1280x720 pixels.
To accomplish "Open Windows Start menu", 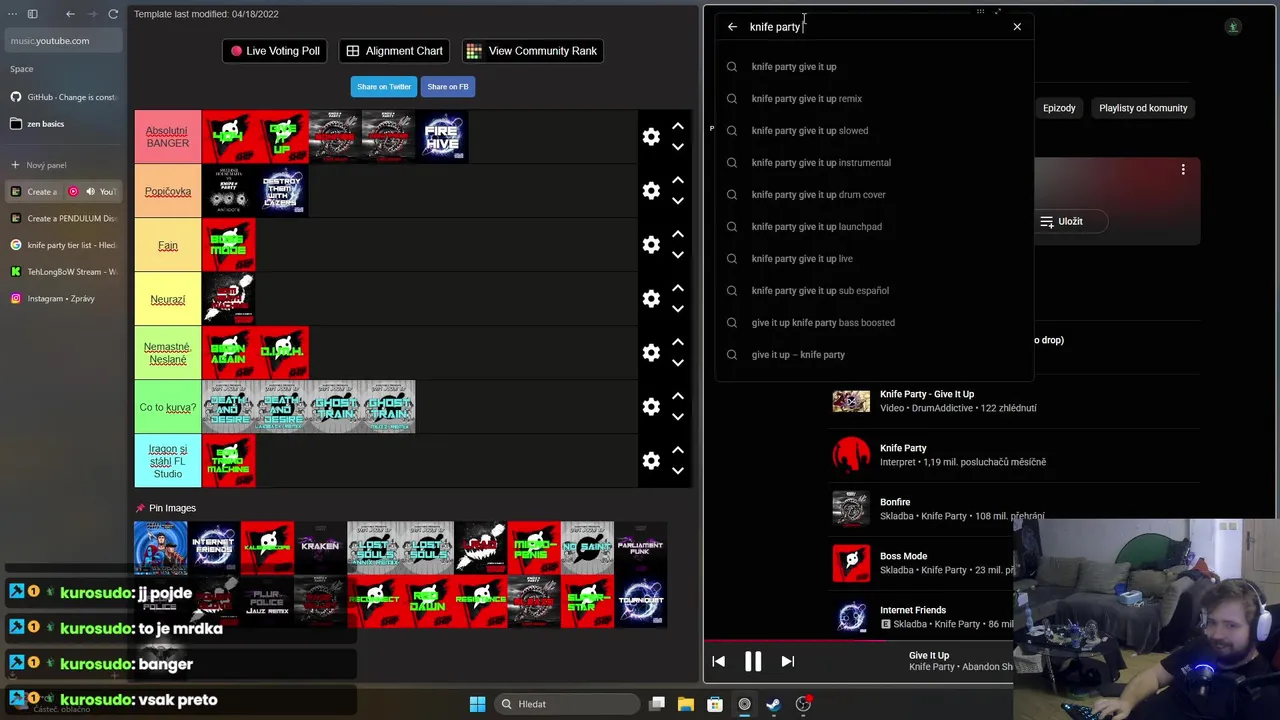I will pyautogui.click(x=477, y=704).
